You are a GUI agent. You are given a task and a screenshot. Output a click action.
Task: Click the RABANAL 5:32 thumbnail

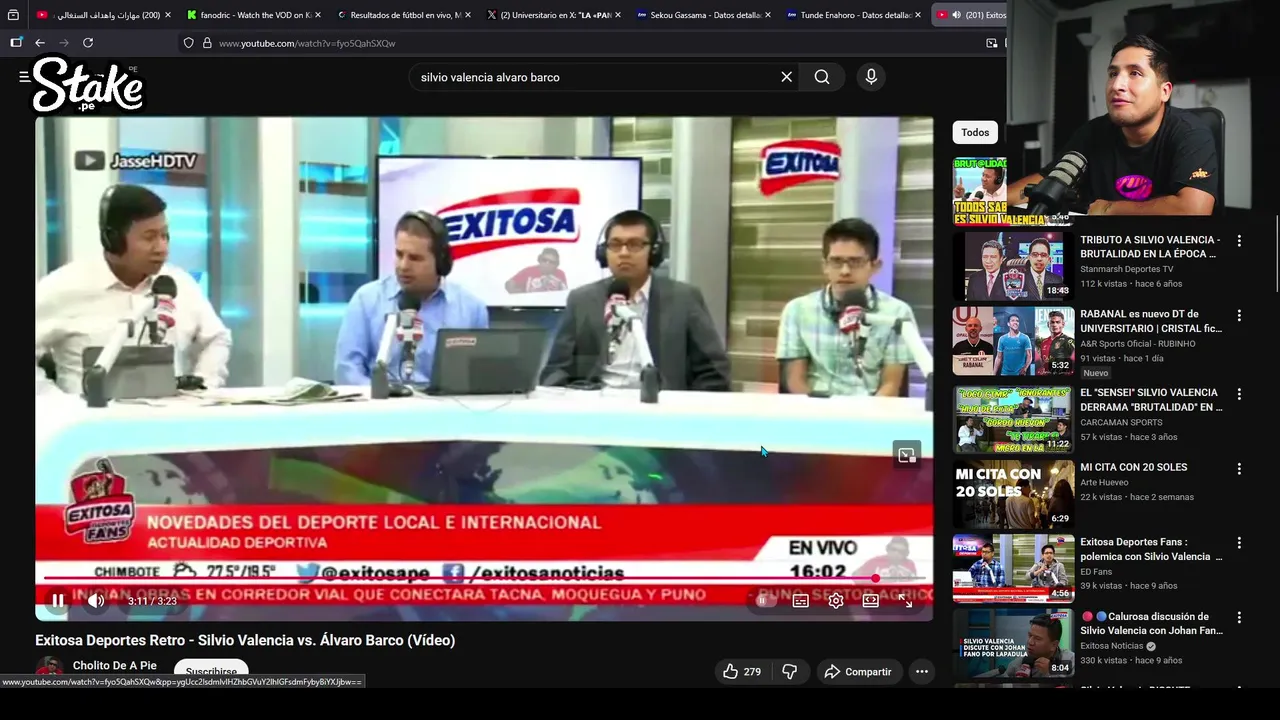[x=1013, y=340]
